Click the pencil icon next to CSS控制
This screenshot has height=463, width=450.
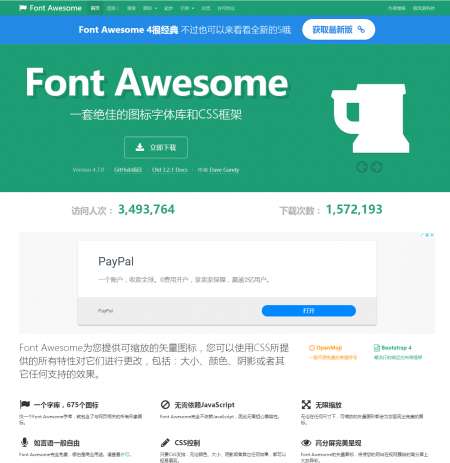tap(165, 443)
